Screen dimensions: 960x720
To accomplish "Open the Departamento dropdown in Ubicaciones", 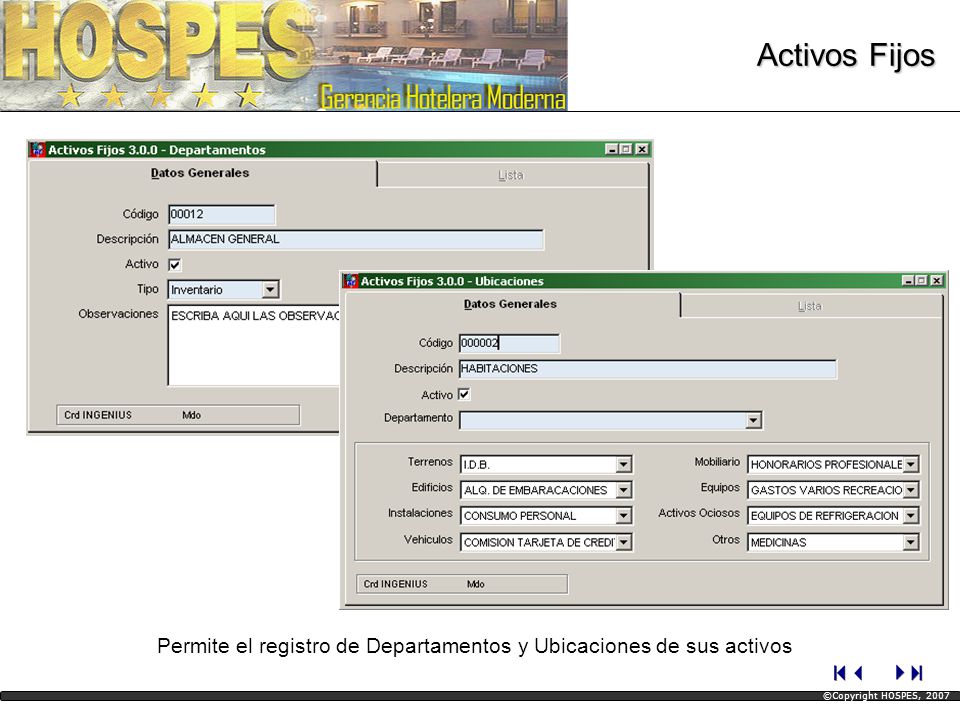I will pyautogui.click(x=753, y=420).
